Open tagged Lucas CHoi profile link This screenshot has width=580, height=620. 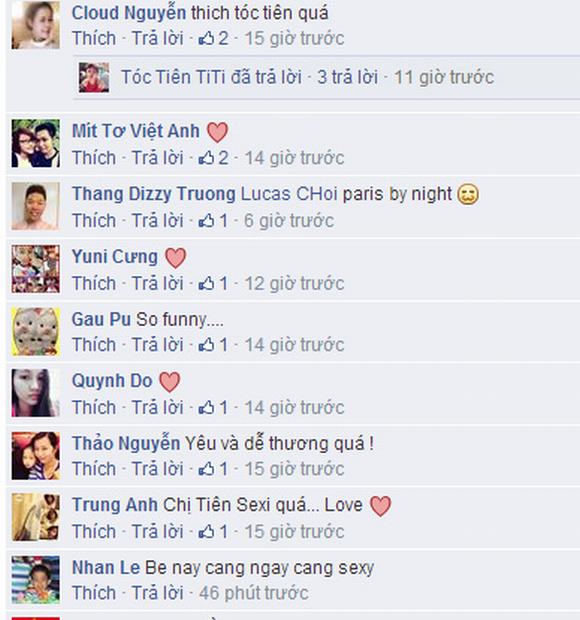(x=289, y=194)
